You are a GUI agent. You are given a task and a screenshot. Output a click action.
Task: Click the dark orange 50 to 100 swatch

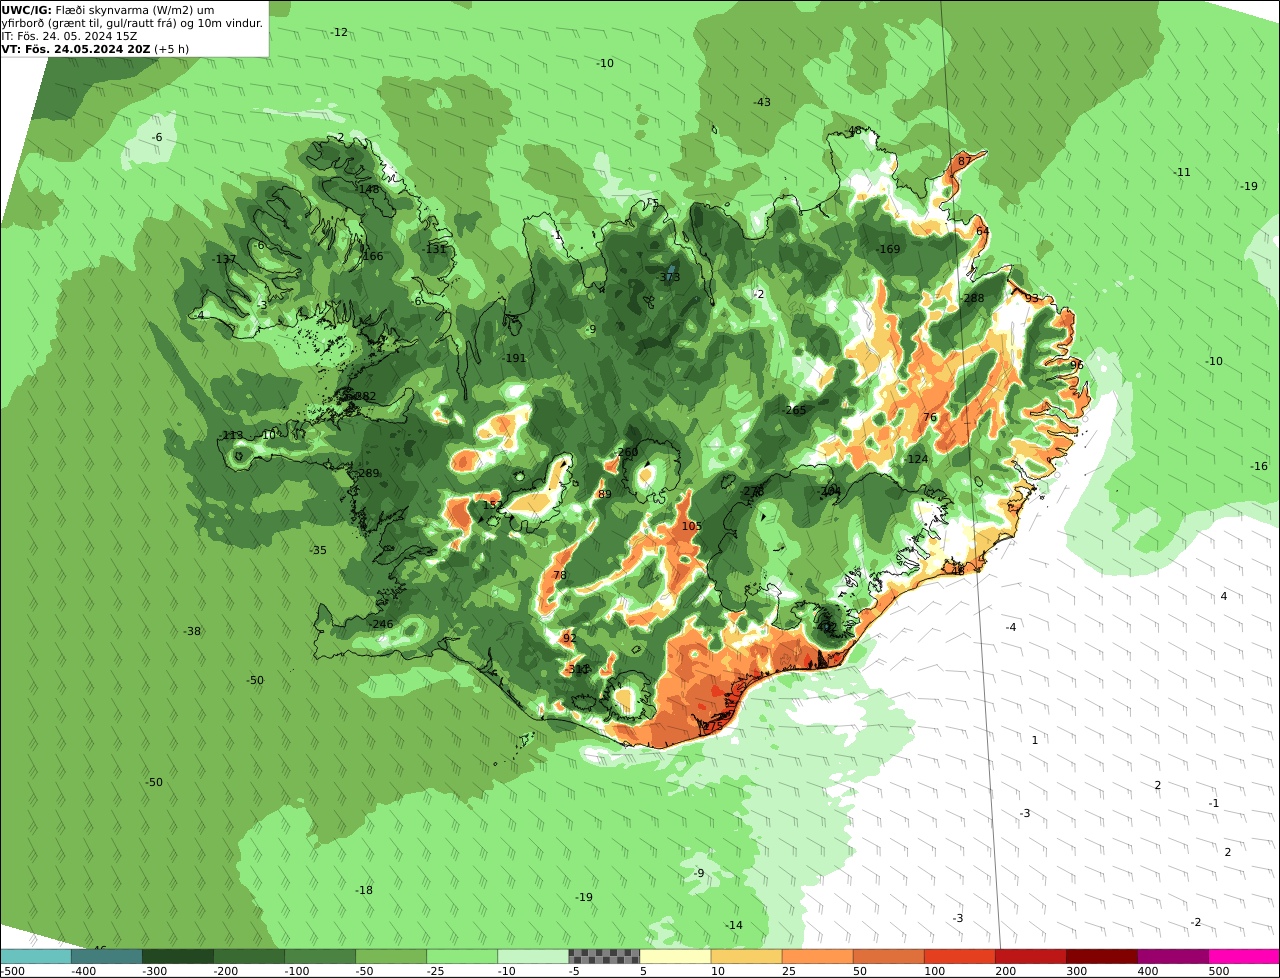888,956
